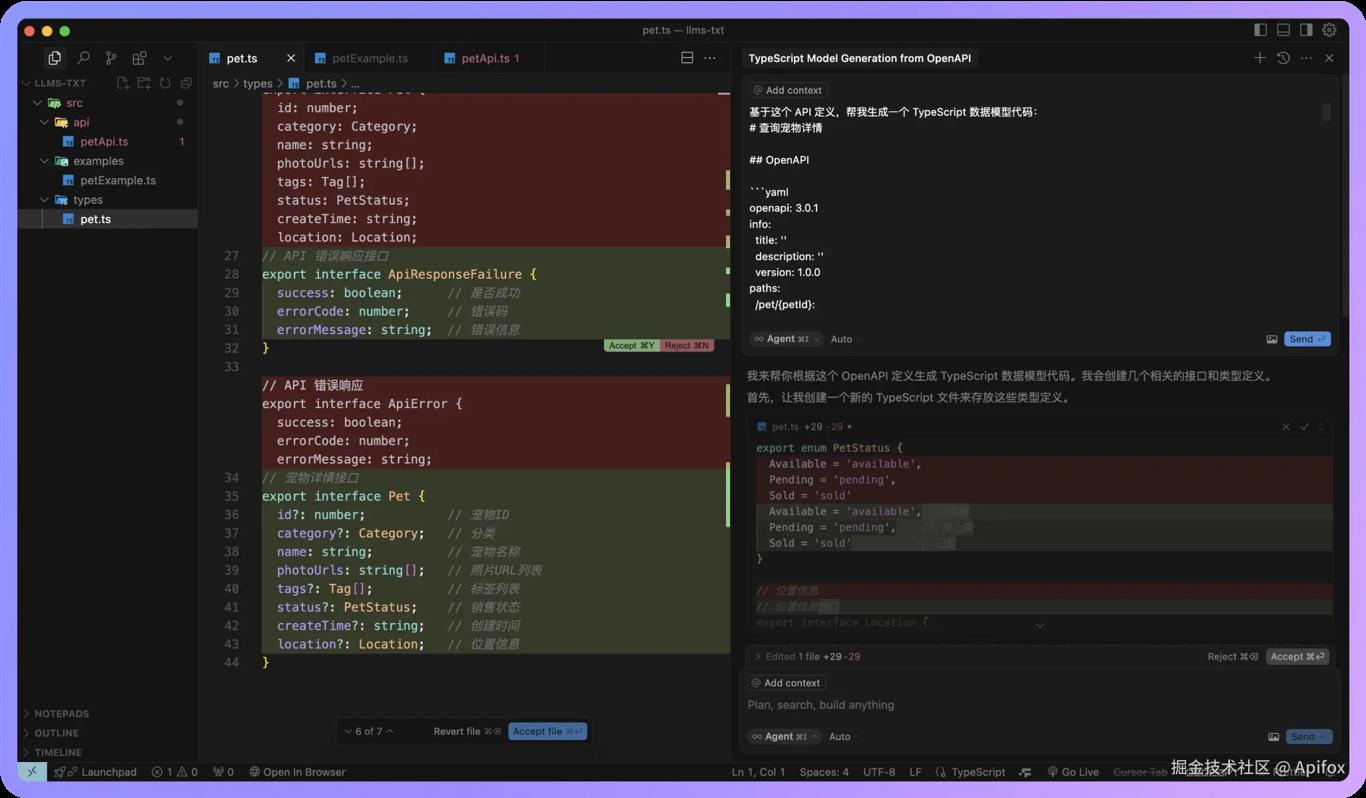Select TypeScript Model Generation from OpenAPI chat tab
The height and width of the screenshot is (798, 1366).
pyautogui.click(x=859, y=58)
